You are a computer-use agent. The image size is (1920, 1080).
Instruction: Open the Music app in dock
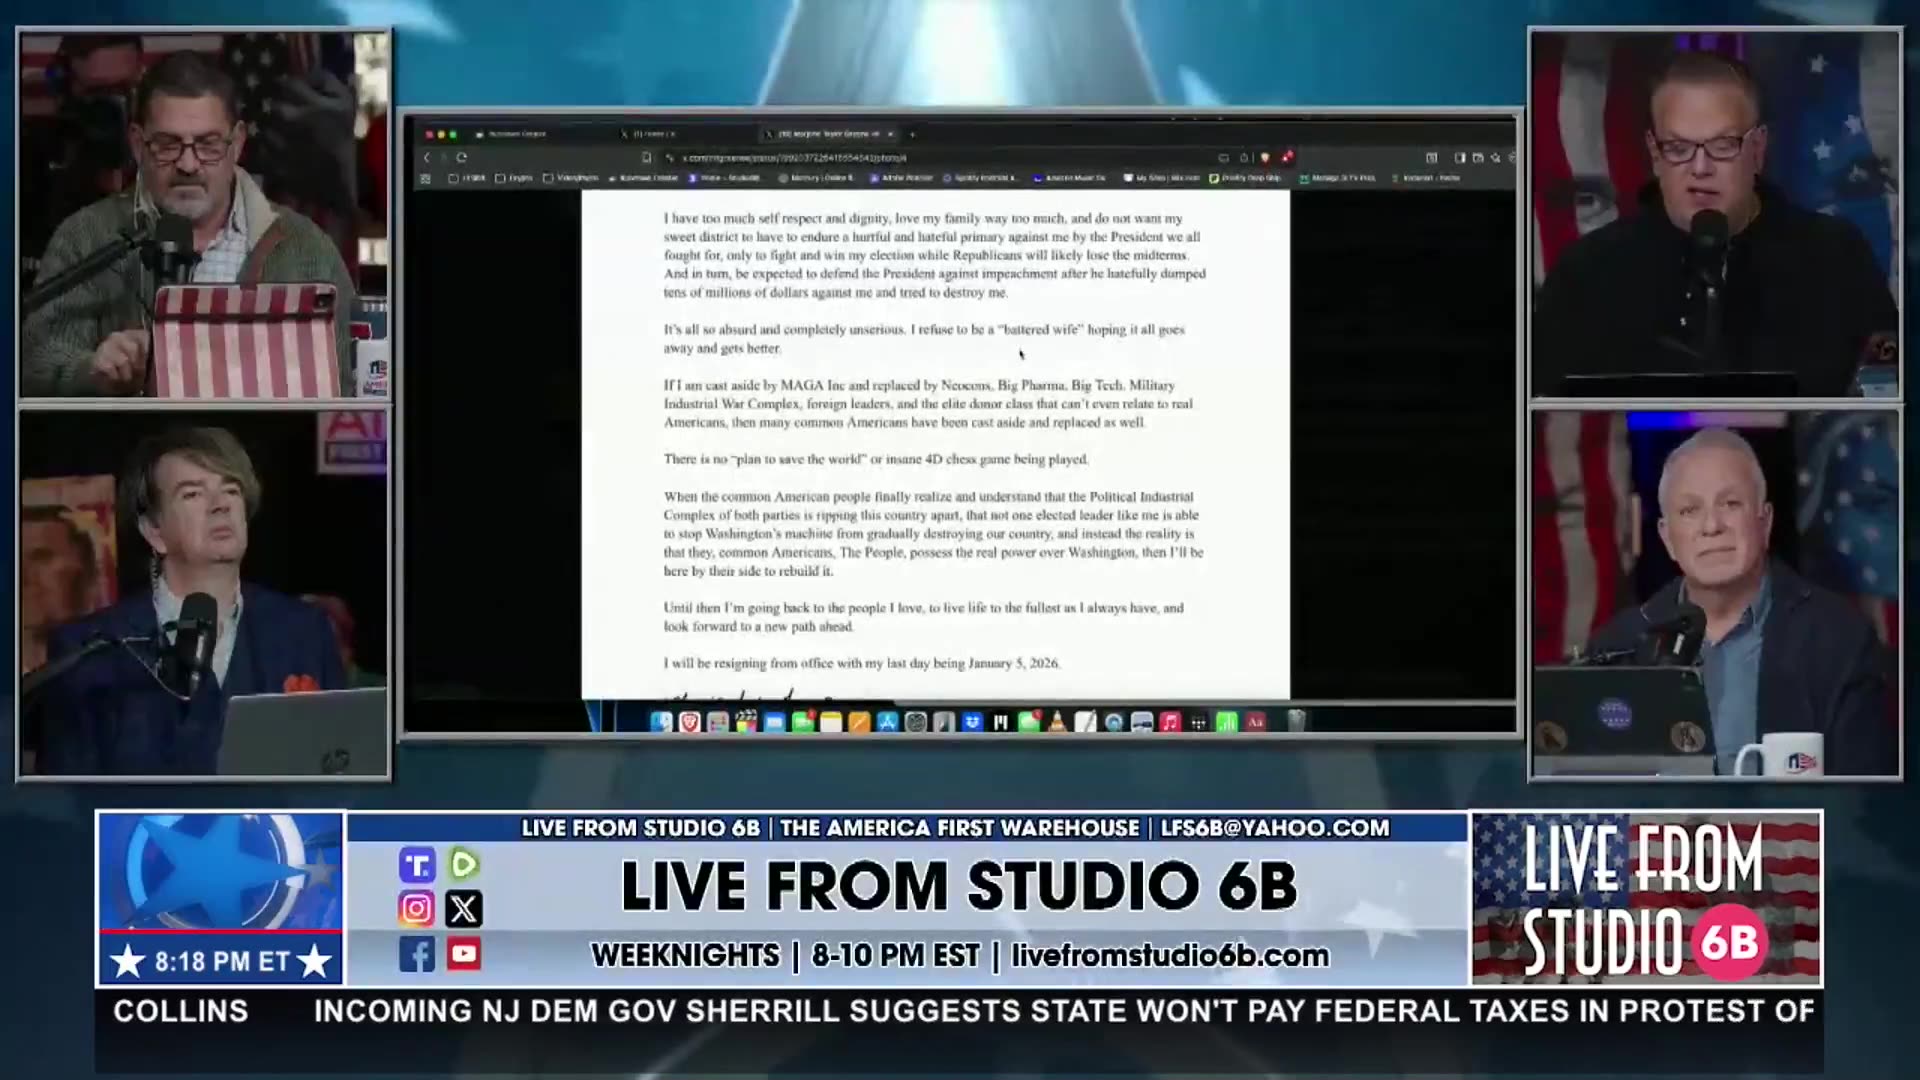click(1169, 722)
